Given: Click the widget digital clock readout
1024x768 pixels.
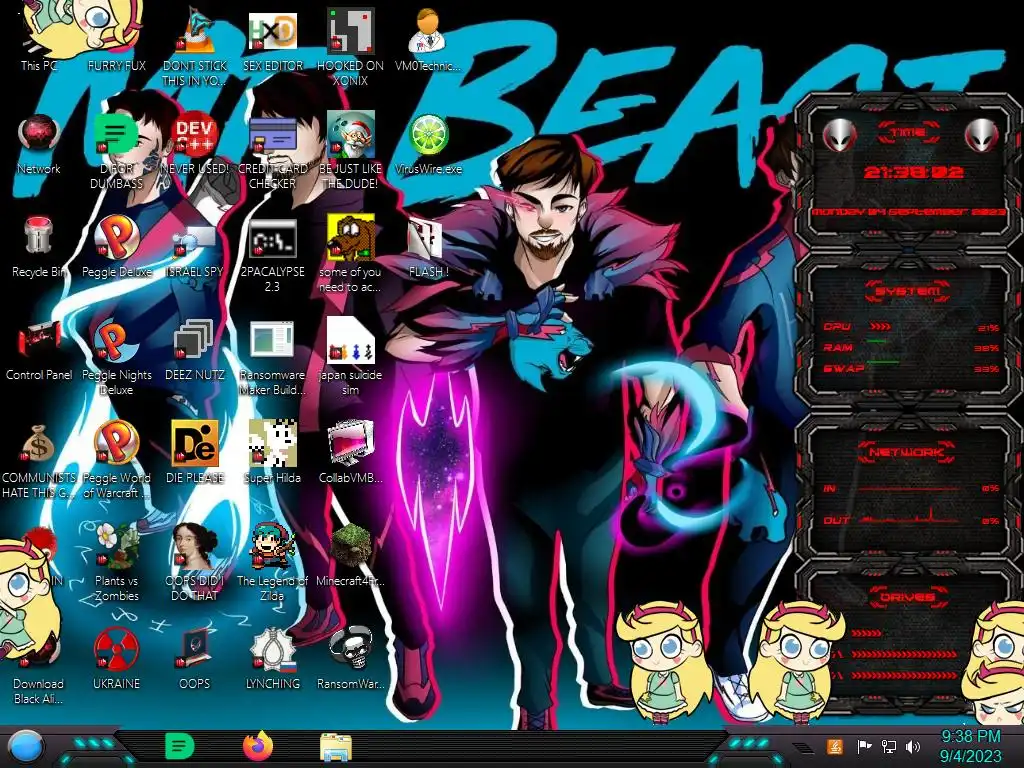Looking at the screenshot, I should pyautogui.click(x=913, y=172).
